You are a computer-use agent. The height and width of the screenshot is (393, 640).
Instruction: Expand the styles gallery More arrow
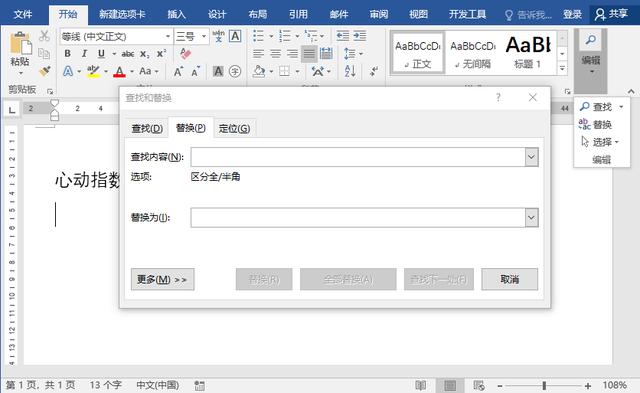click(x=562, y=68)
